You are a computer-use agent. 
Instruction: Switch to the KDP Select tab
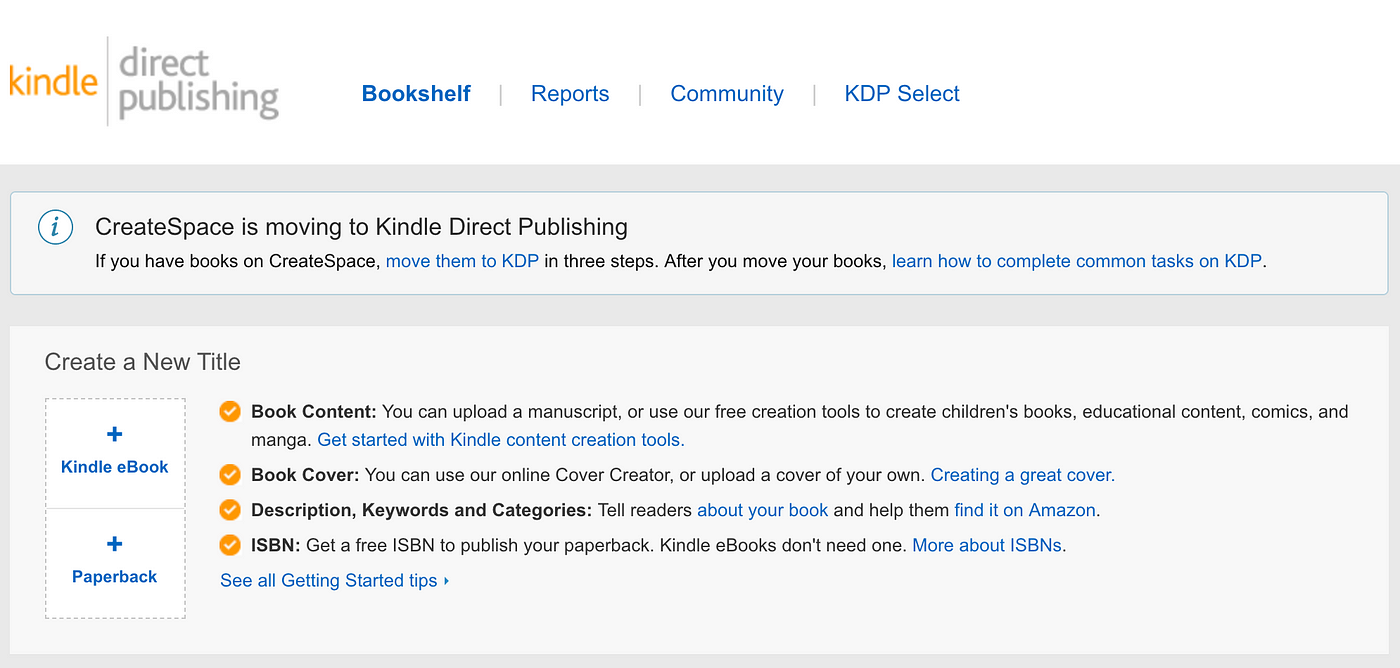point(902,94)
